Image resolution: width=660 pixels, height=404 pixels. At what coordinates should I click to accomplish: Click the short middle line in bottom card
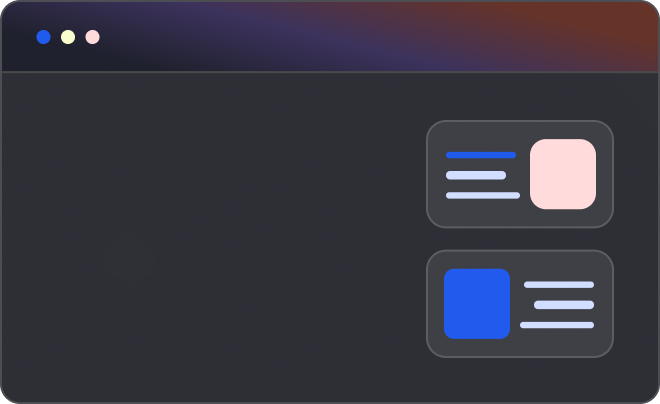tap(564, 305)
